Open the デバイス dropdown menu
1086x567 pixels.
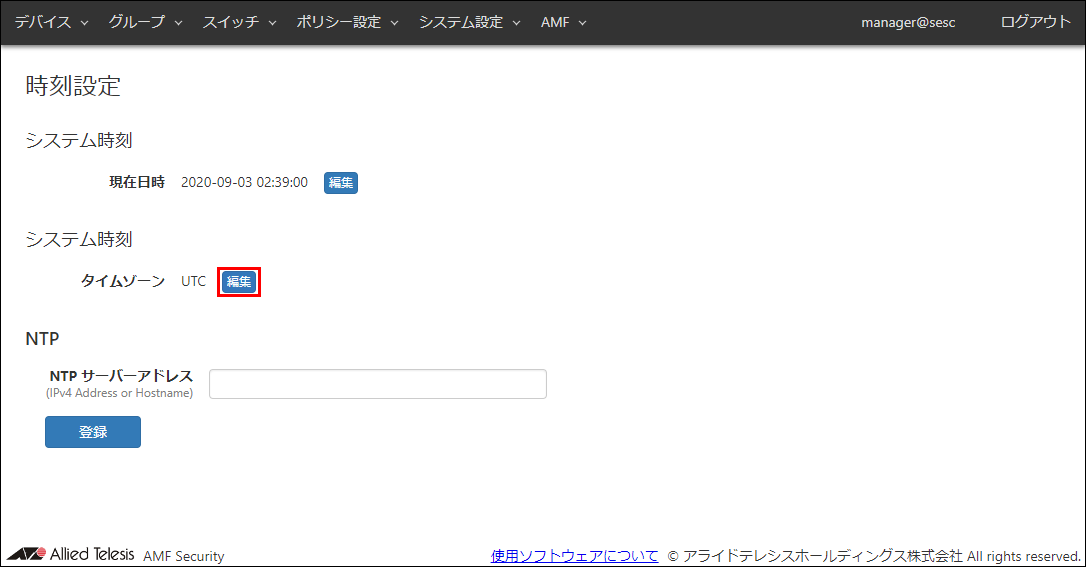[51, 22]
